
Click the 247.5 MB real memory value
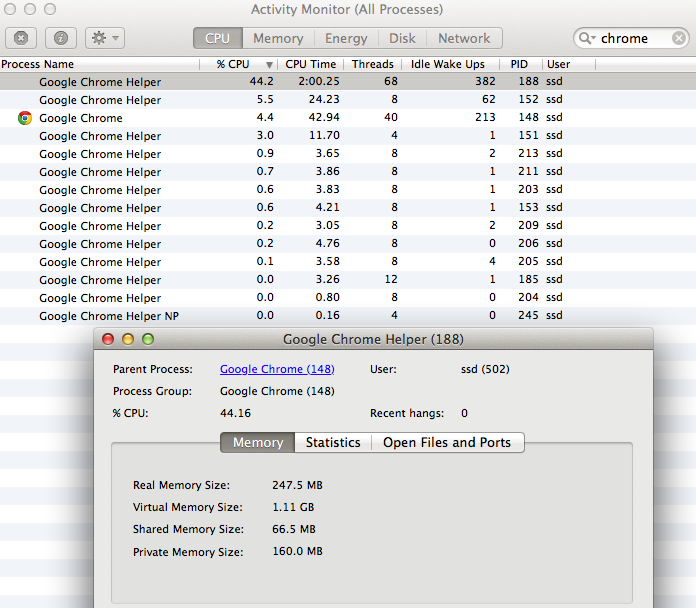(x=297, y=485)
